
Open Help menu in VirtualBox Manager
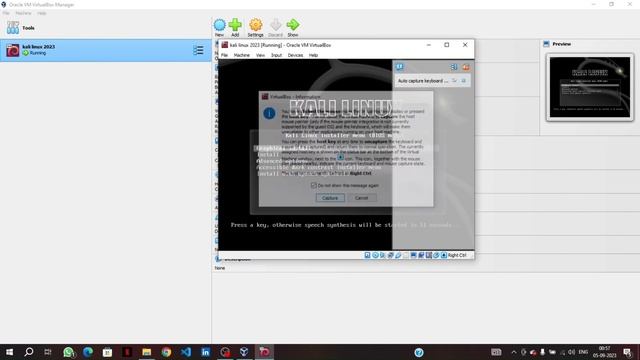42,13
